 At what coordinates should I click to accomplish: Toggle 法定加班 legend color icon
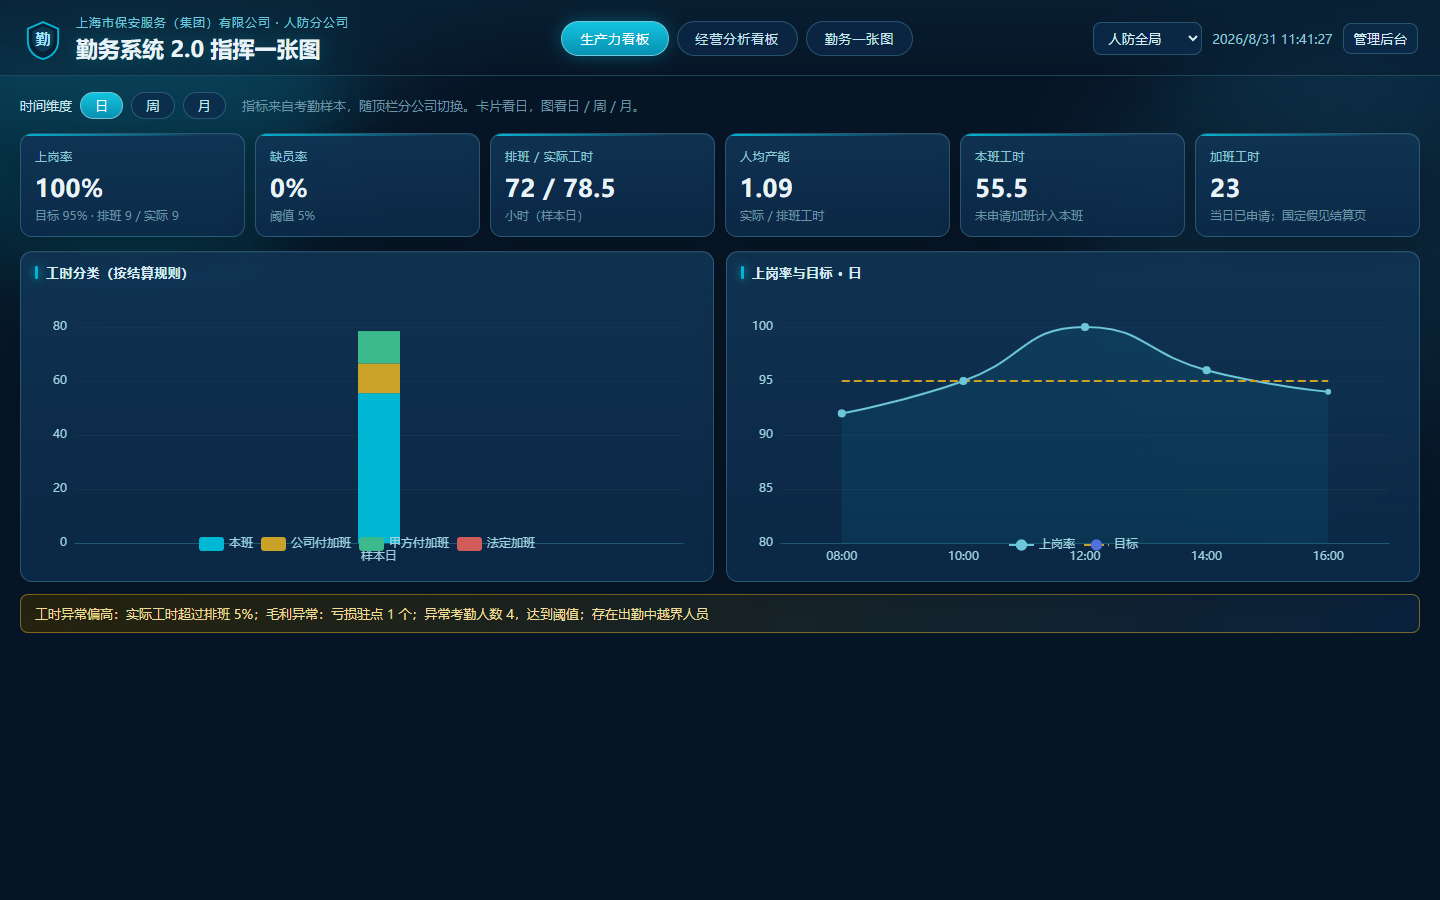click(x=469, y=544)
